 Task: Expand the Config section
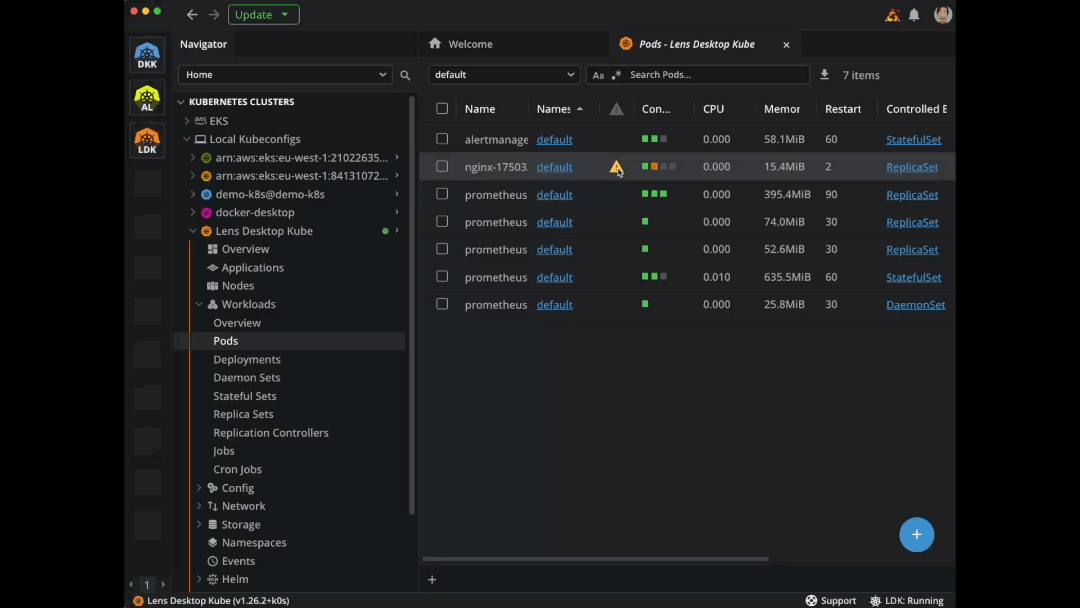pos(199,488)
